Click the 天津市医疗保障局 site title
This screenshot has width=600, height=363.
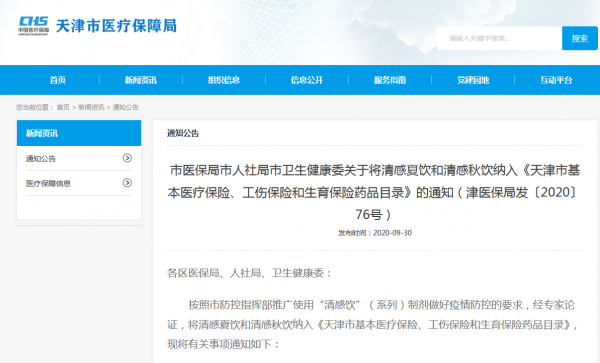[x=116, y=26]
